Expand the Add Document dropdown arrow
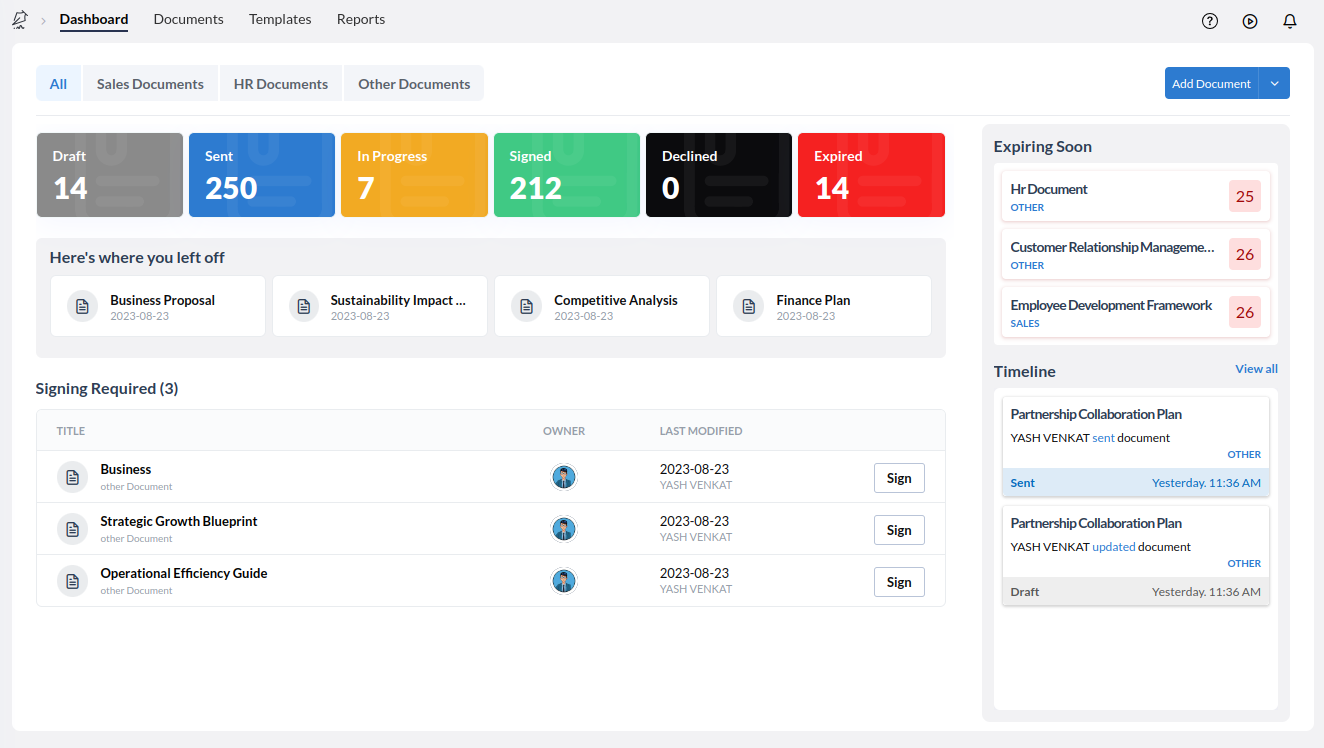 click(x=1274, y=83)
